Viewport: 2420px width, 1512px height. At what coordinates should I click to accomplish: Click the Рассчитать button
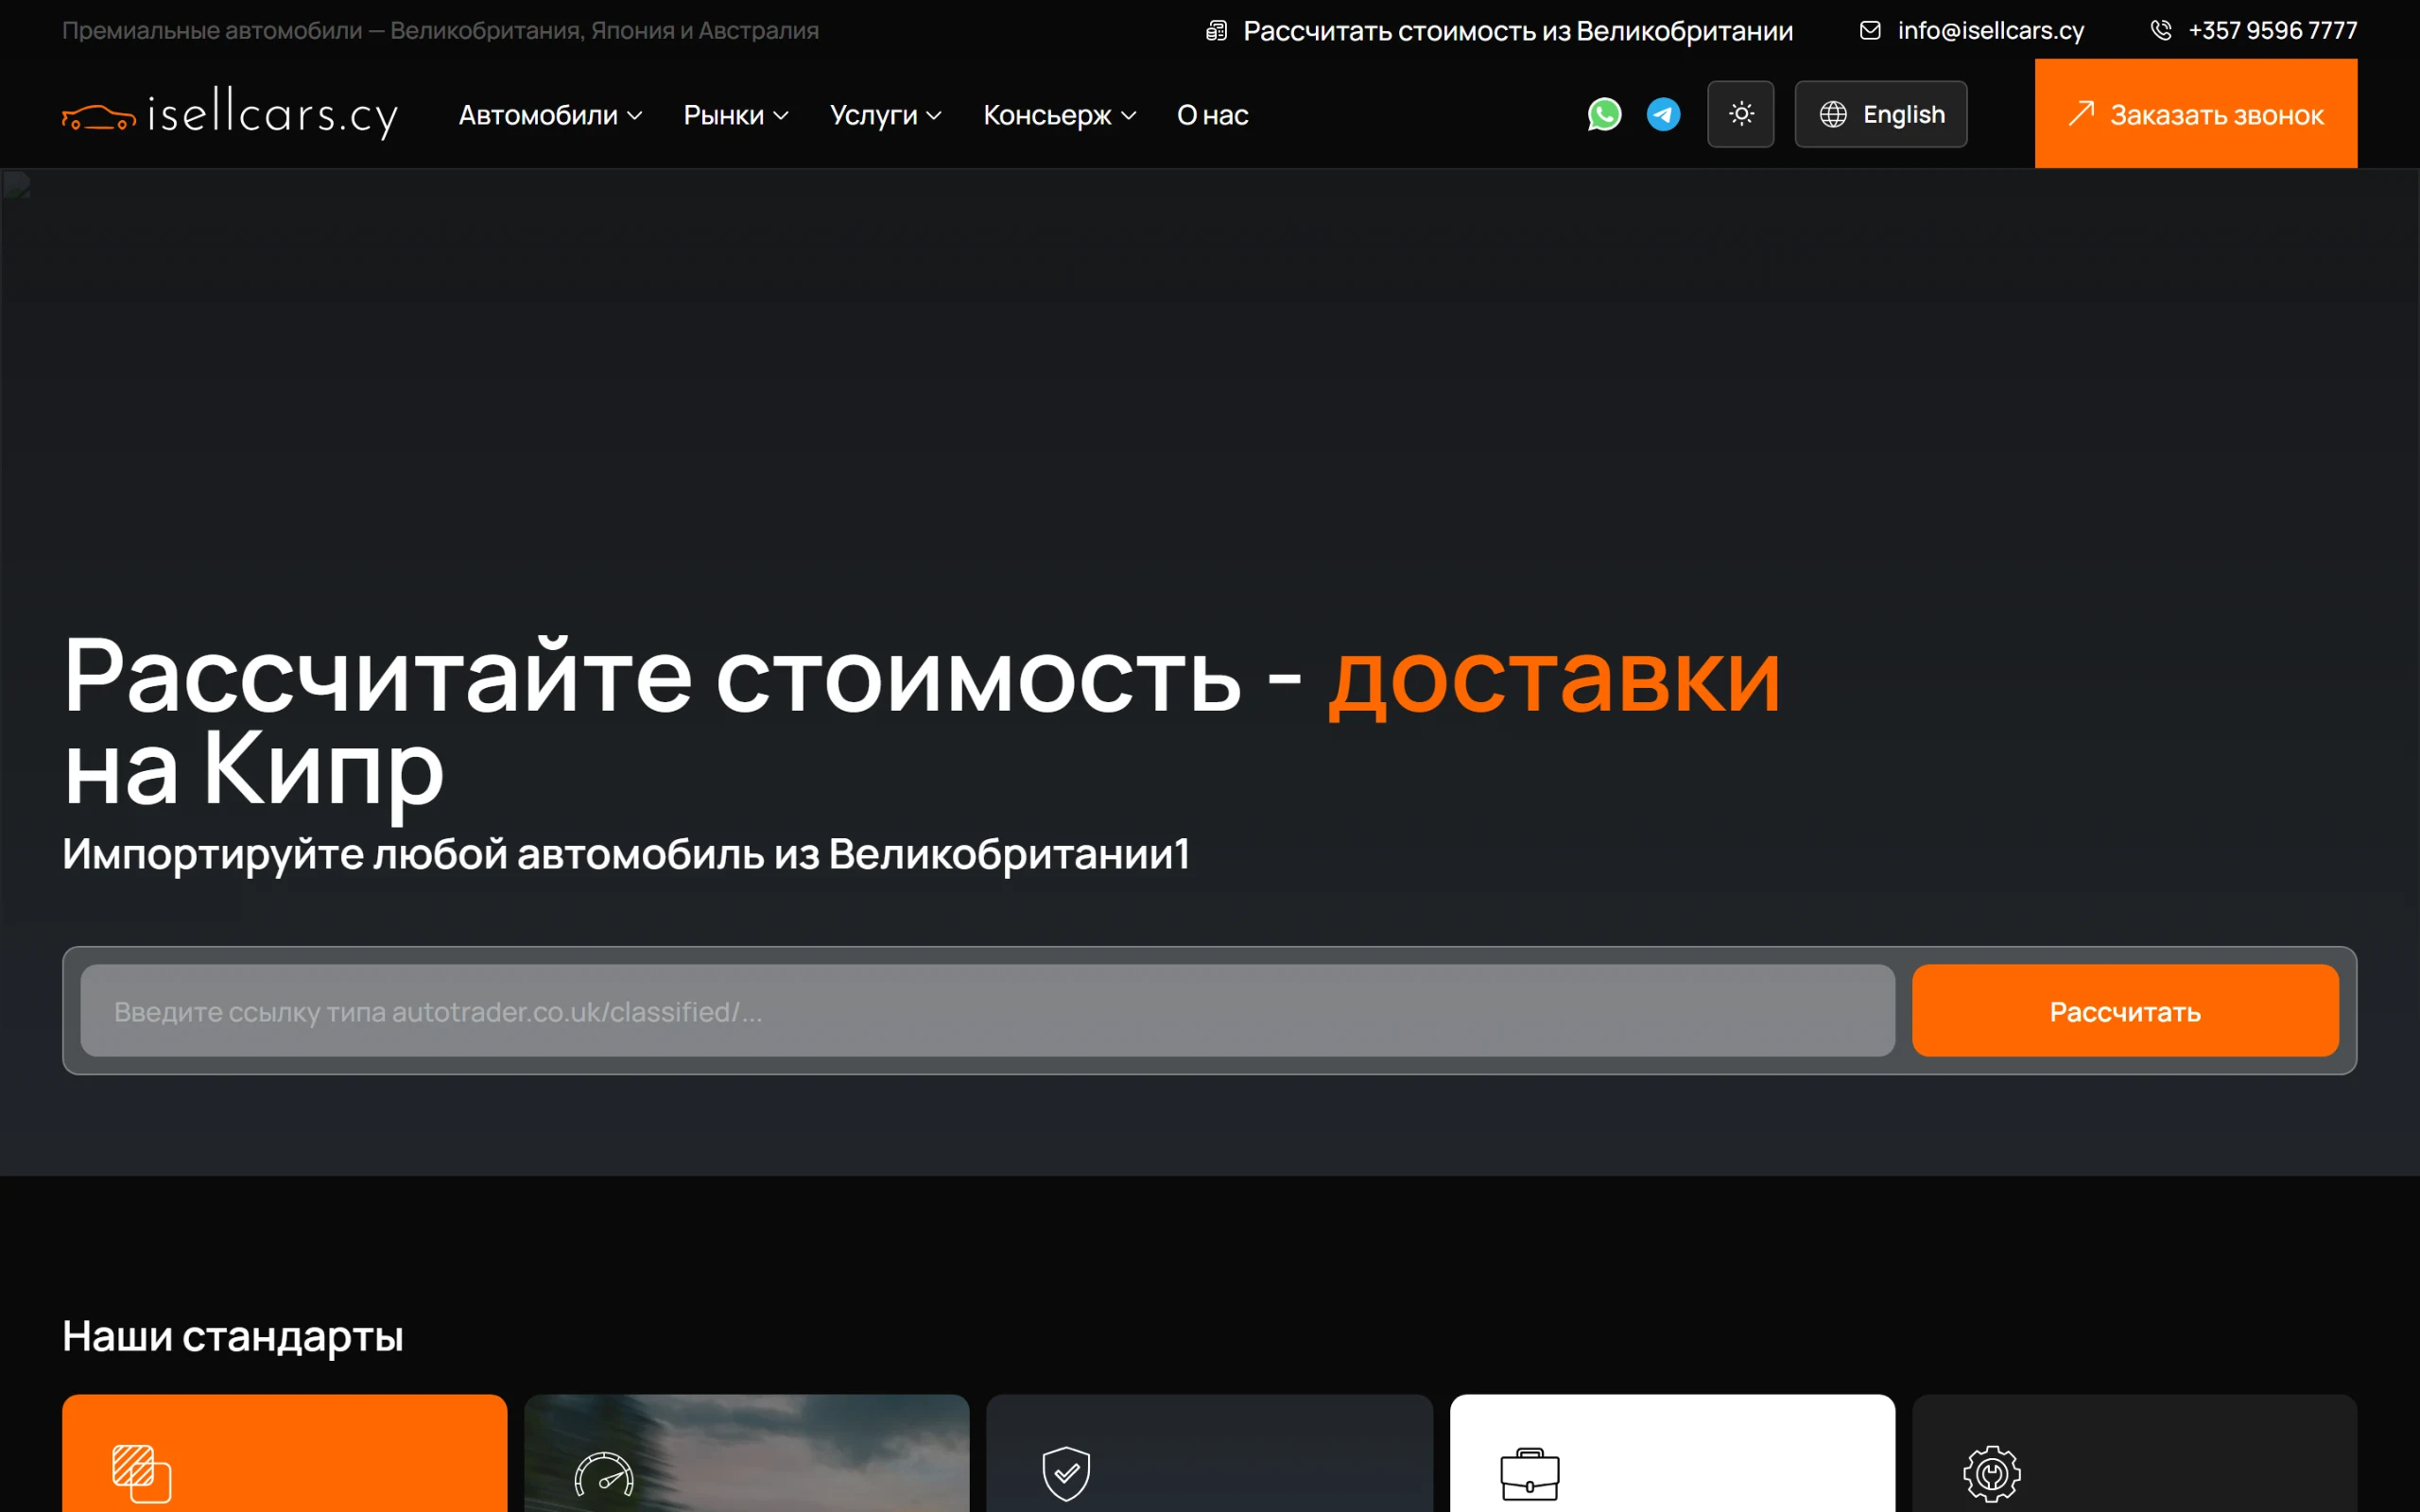coord(2125,1011)
